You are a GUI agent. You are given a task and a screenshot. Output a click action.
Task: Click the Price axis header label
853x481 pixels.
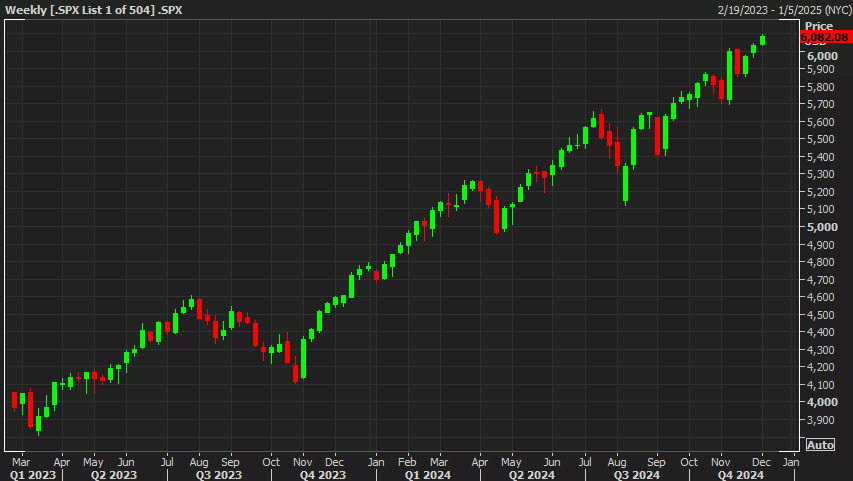point(819,26)
